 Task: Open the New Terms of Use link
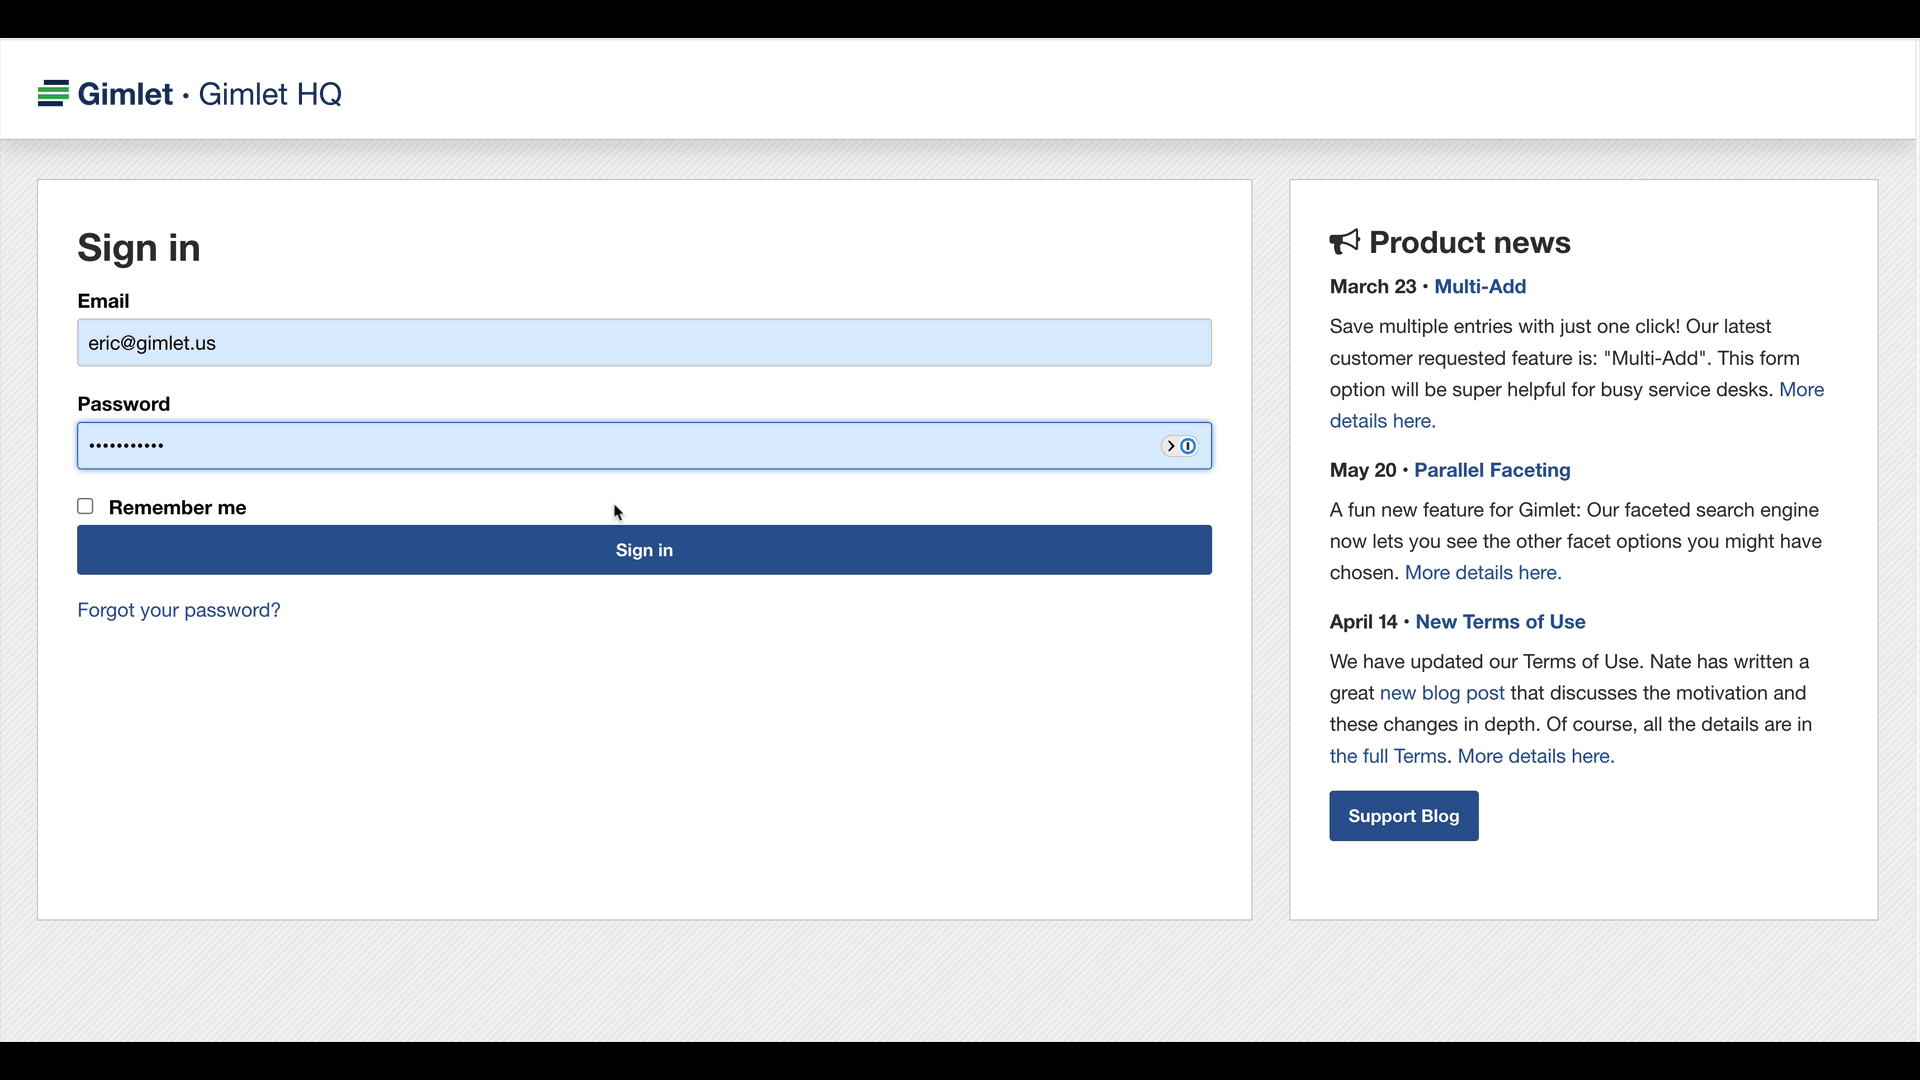point(1500,622)
